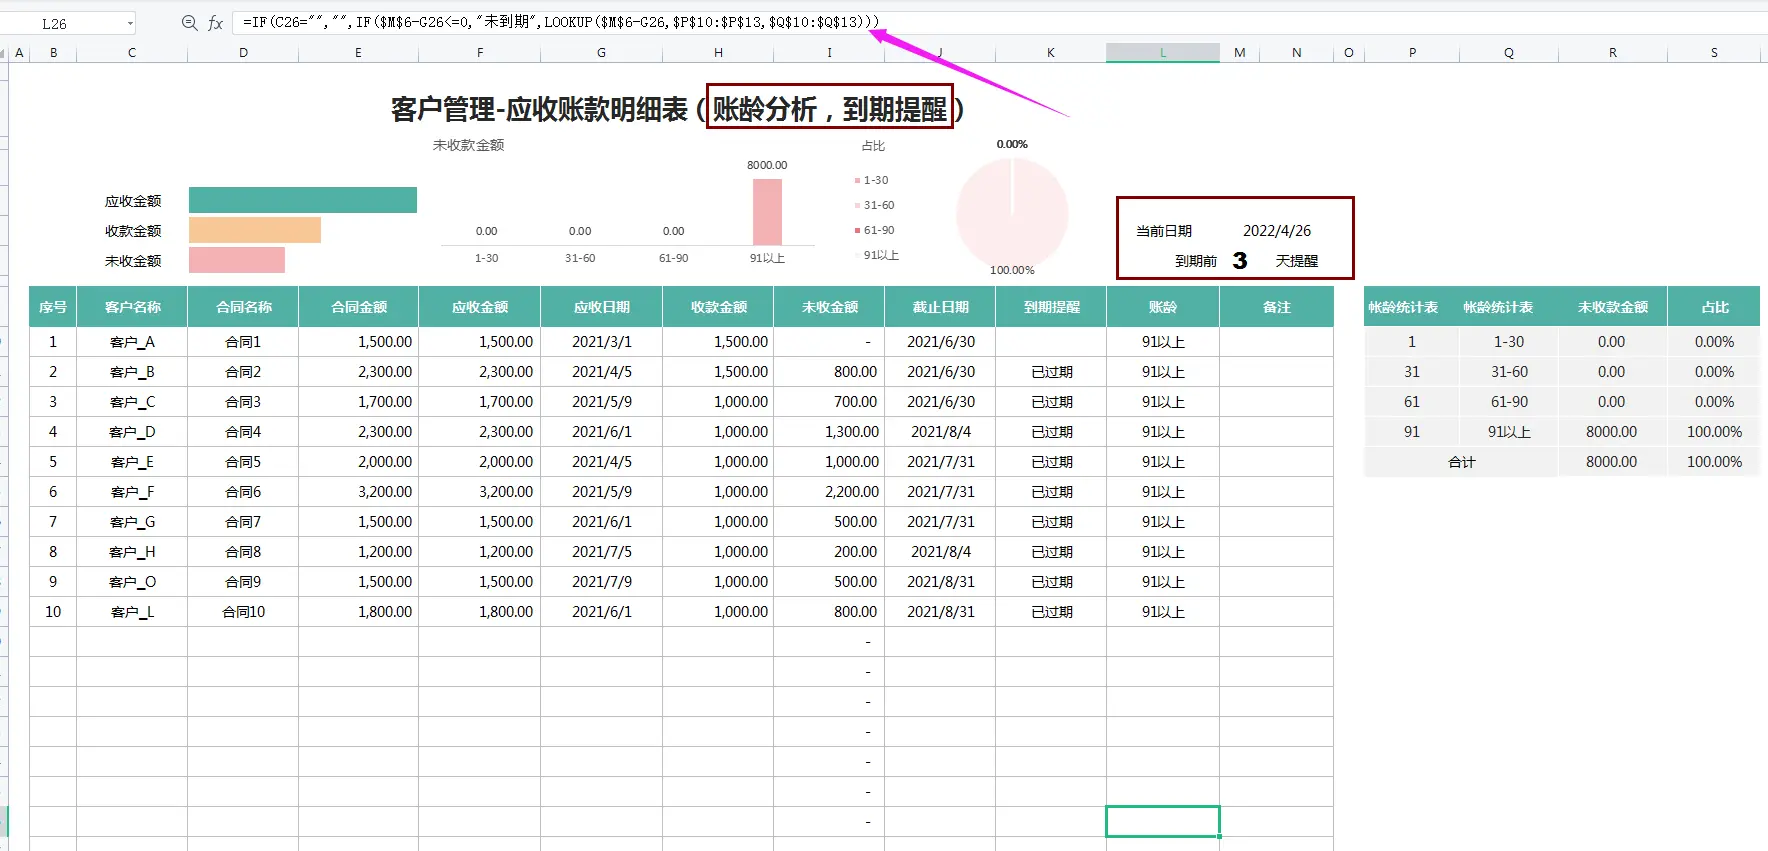Screen dimensions: 1768x851
Task: Click the 应收日期 table header
Action: click(x=602, y=307)
